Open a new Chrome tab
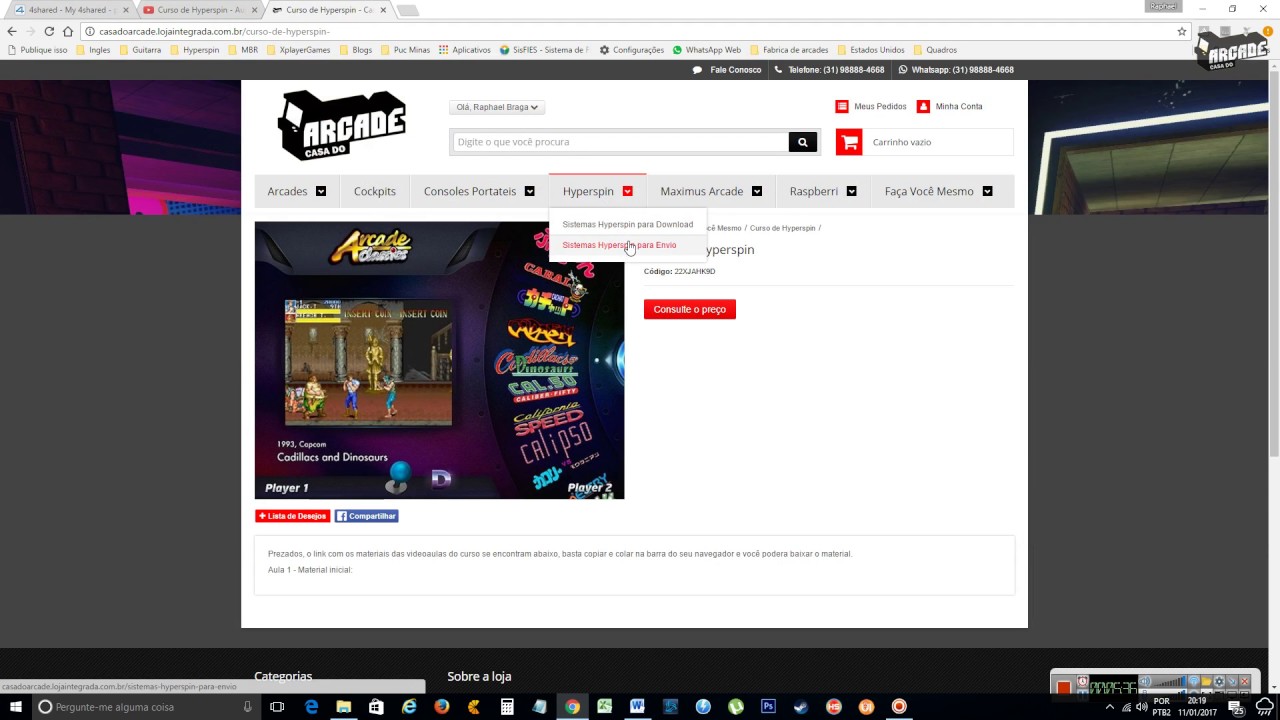 (407, 10)
